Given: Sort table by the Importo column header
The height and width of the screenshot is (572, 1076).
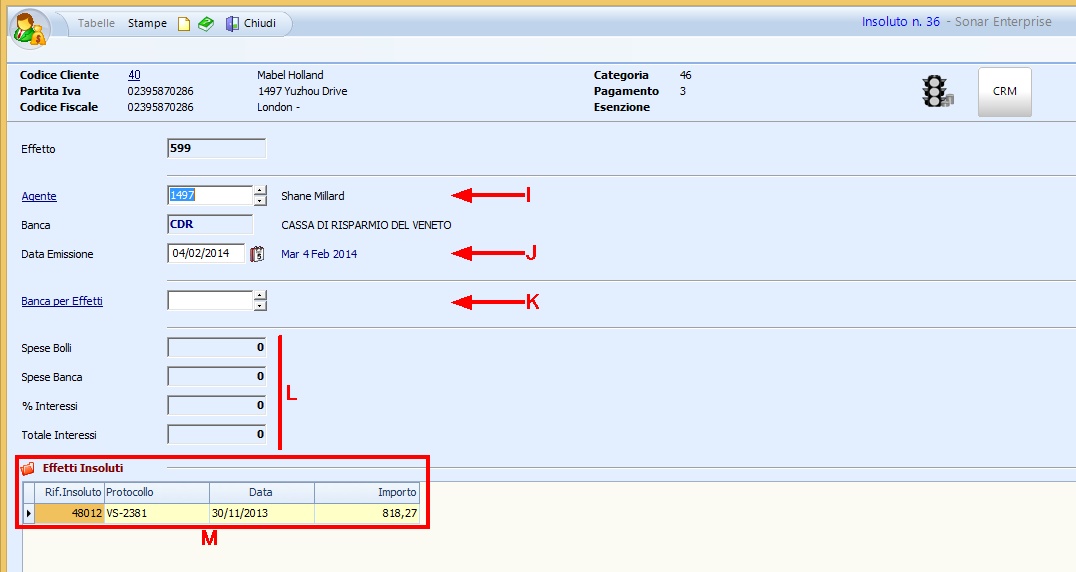Looking at the screenshot, I should 366,492.
